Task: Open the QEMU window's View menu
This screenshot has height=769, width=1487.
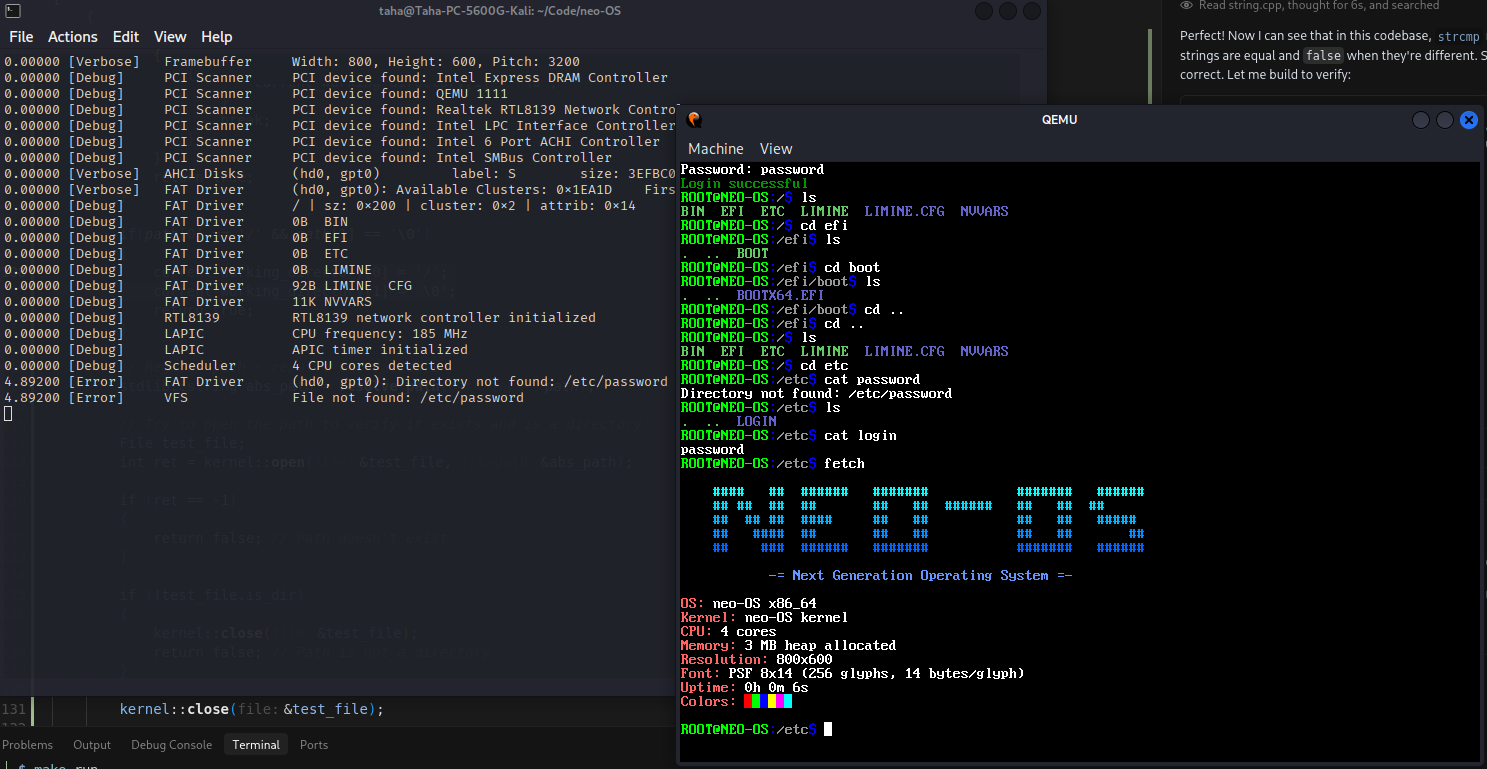Action: tap(776, 148)
